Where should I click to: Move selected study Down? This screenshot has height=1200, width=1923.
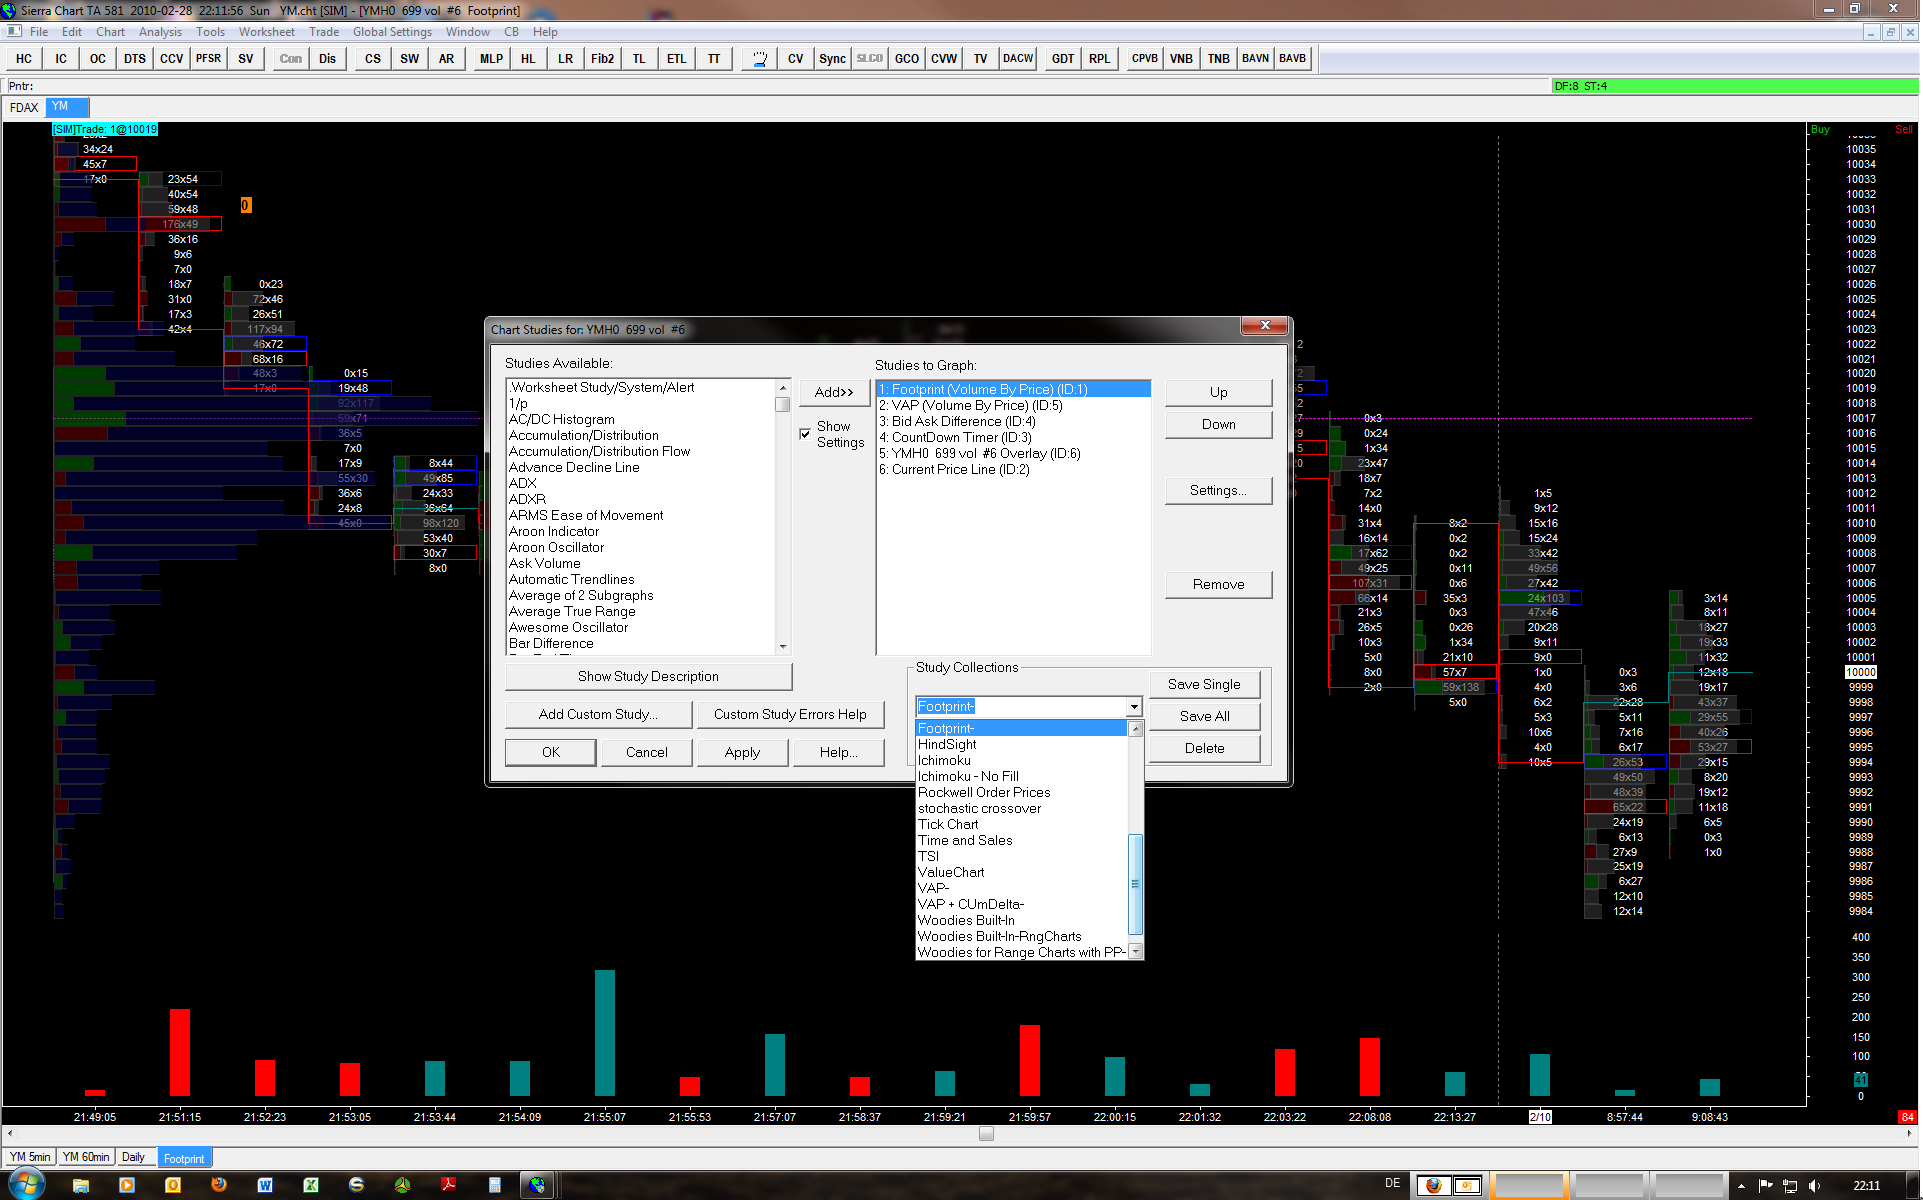click(1218, 425)
